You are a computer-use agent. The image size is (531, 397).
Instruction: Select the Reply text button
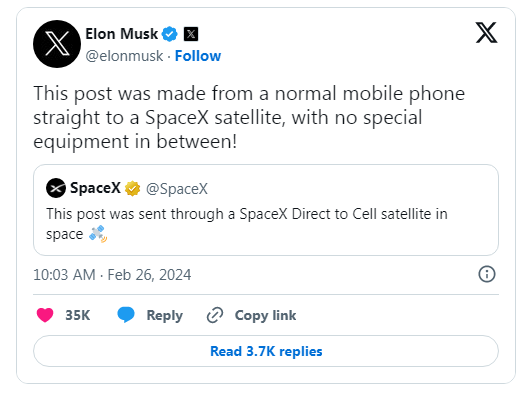(x=165, y=315)
